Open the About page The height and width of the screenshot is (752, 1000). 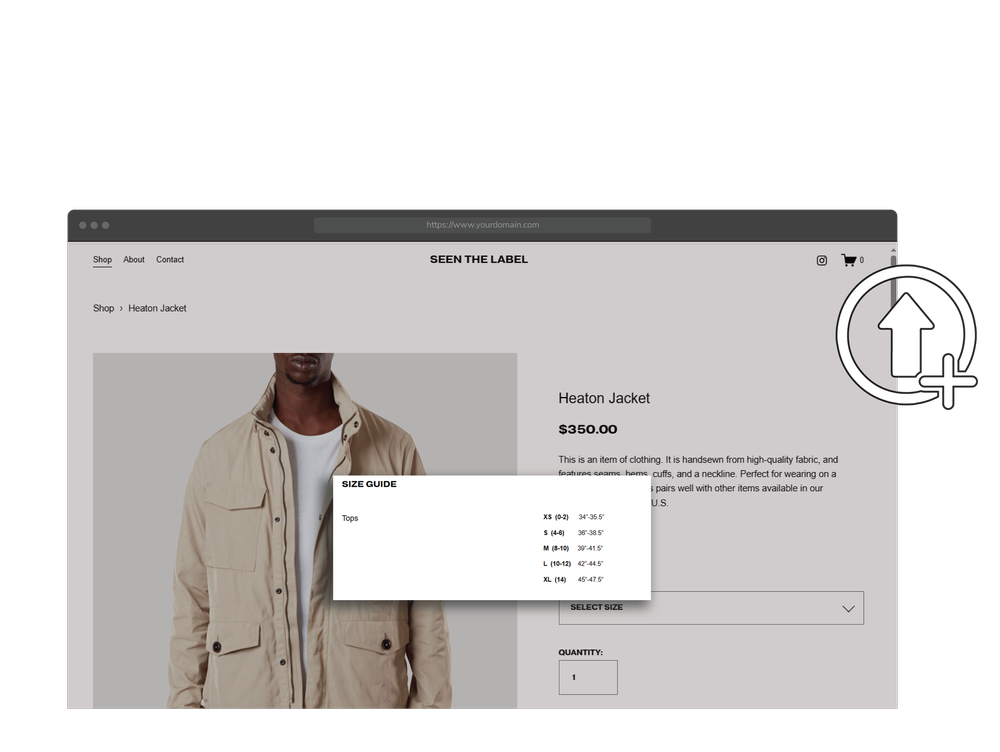pos(133,259)
